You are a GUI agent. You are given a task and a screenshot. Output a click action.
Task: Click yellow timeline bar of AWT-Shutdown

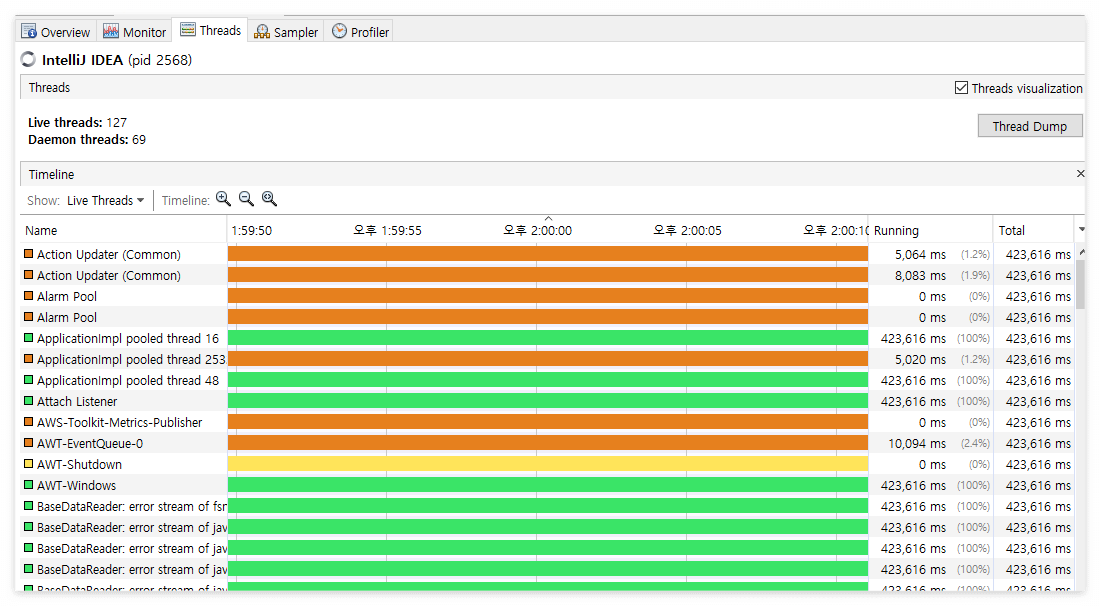[x=547, y=464]
